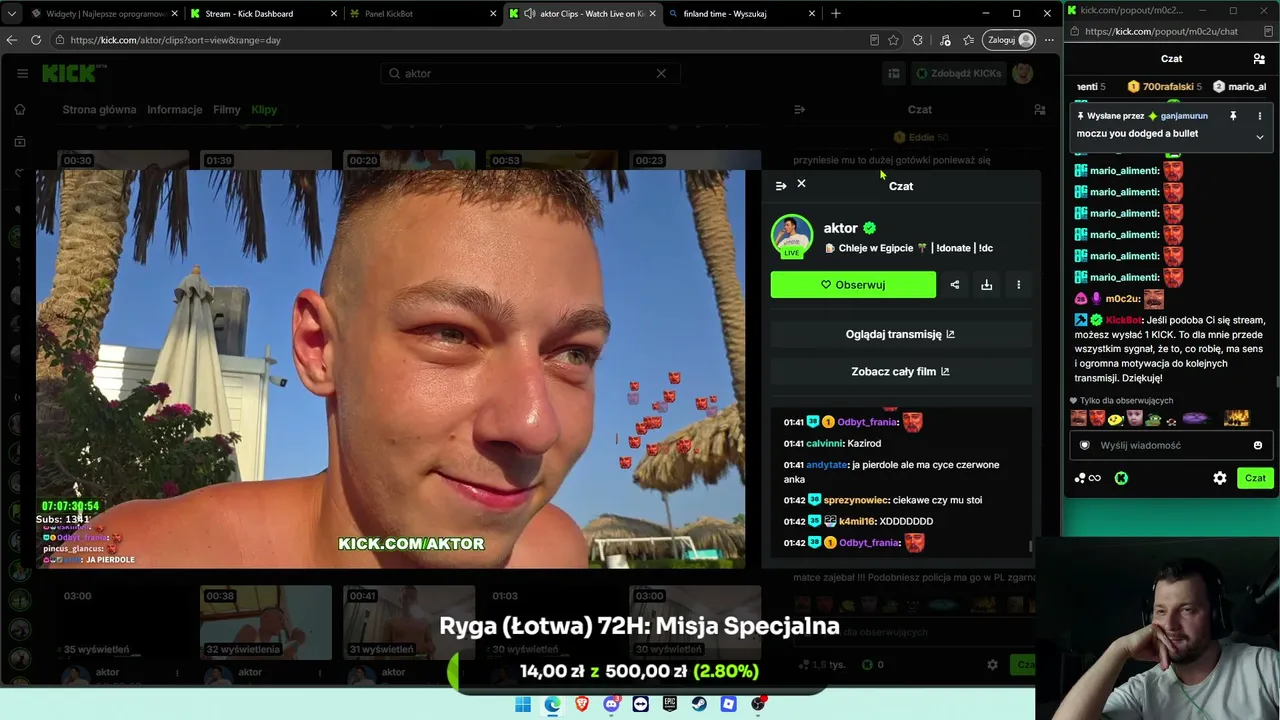Share the aktor clip
Viewport: 1280px width, 720px height.
[954, 285]
